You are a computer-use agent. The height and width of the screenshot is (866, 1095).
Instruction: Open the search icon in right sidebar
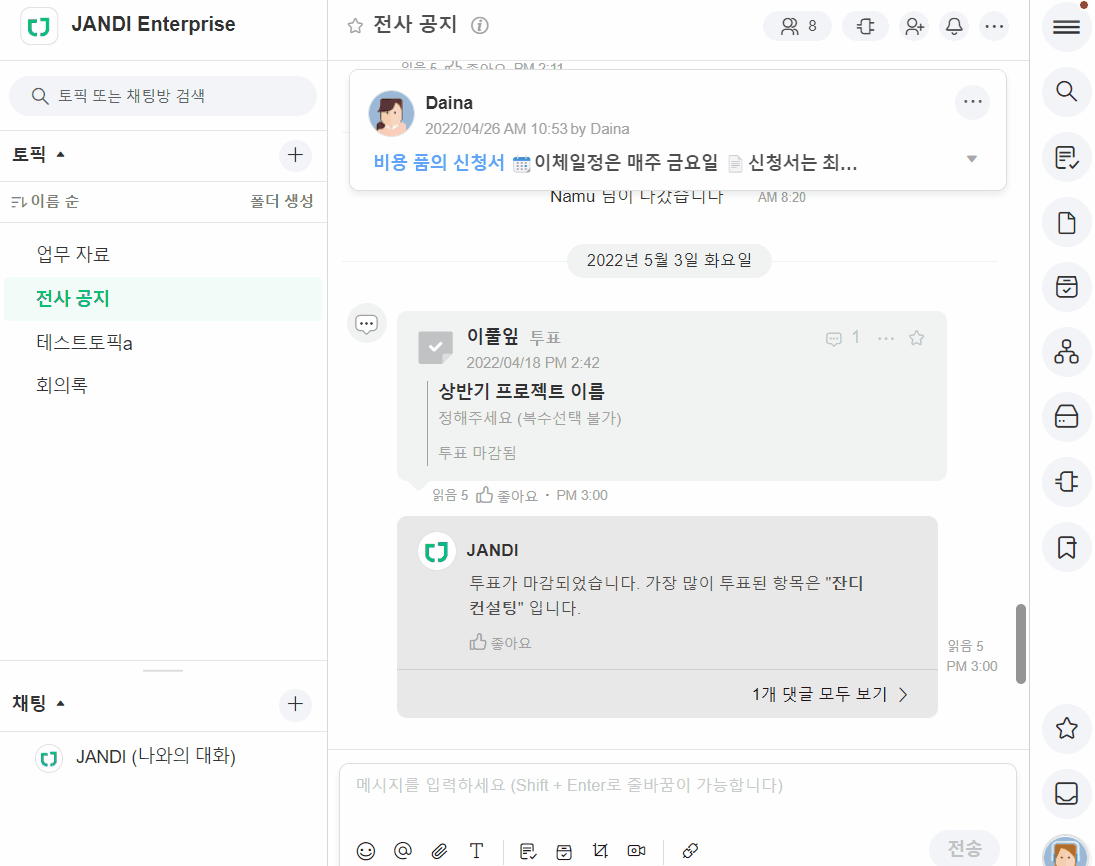coord(1066,92)
